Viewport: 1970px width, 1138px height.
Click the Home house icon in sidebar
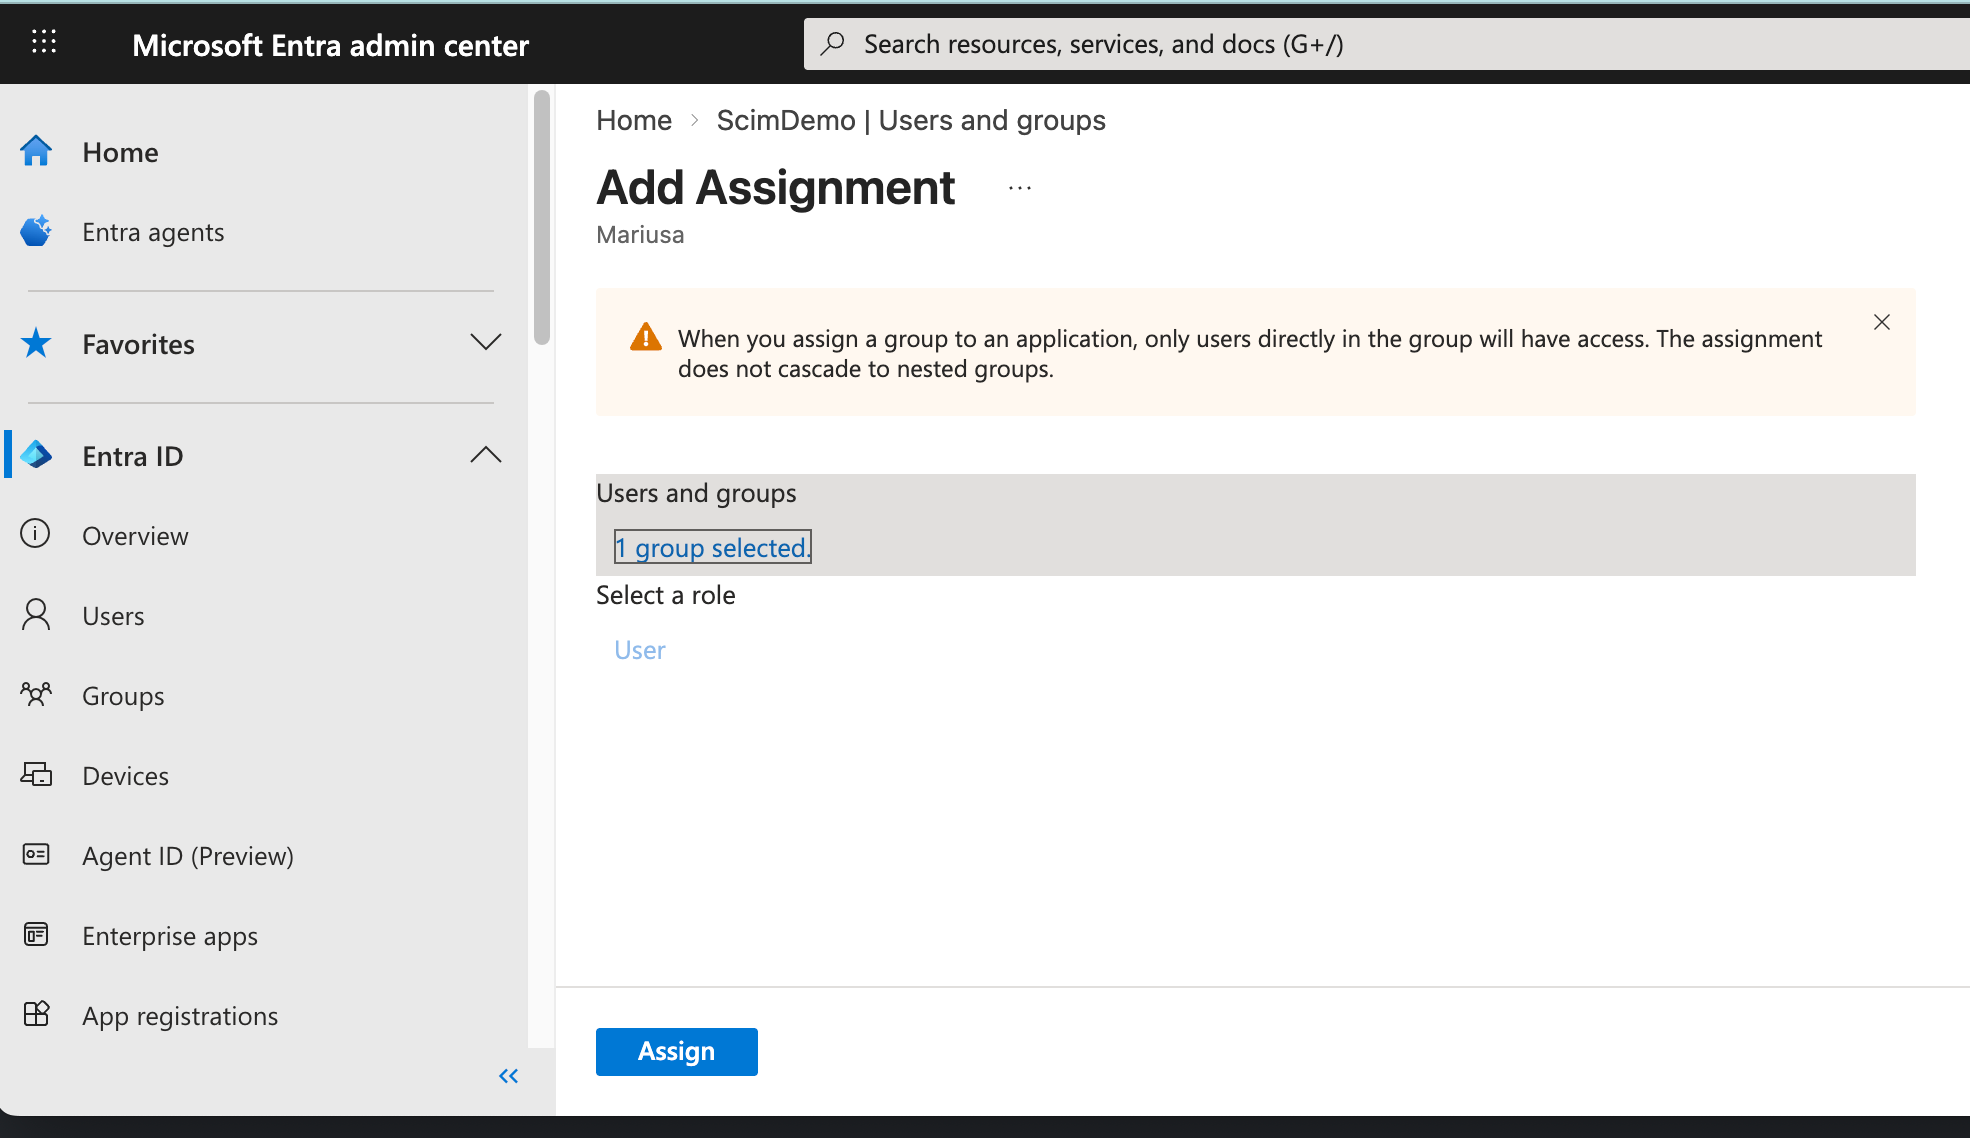(36, 151)
